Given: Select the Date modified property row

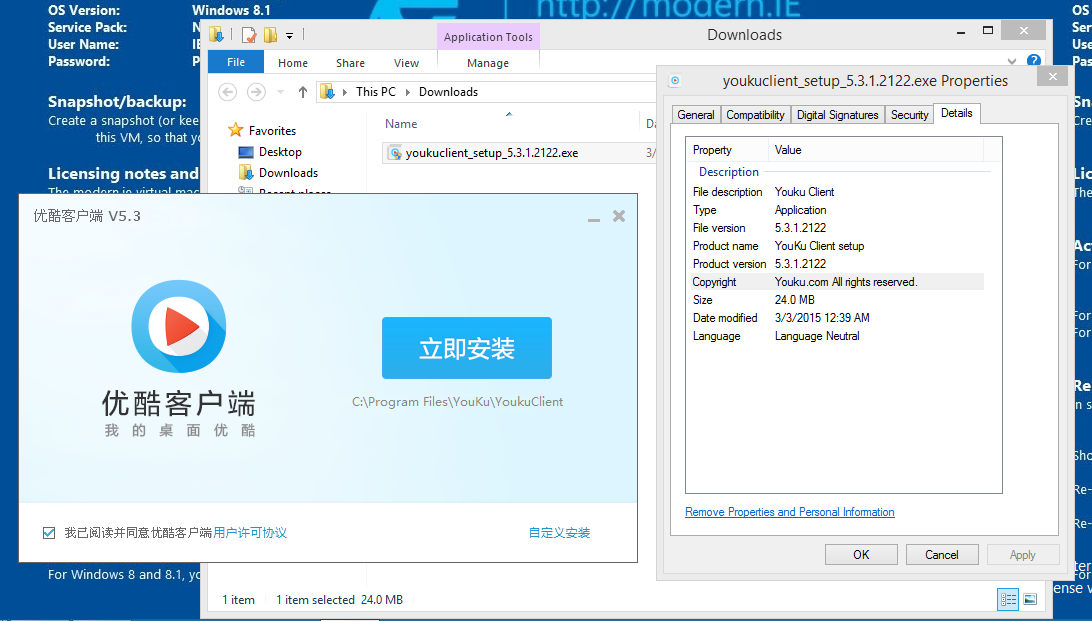Looking at the screenshot, I should pyautogui.click(x=836, y=318).
